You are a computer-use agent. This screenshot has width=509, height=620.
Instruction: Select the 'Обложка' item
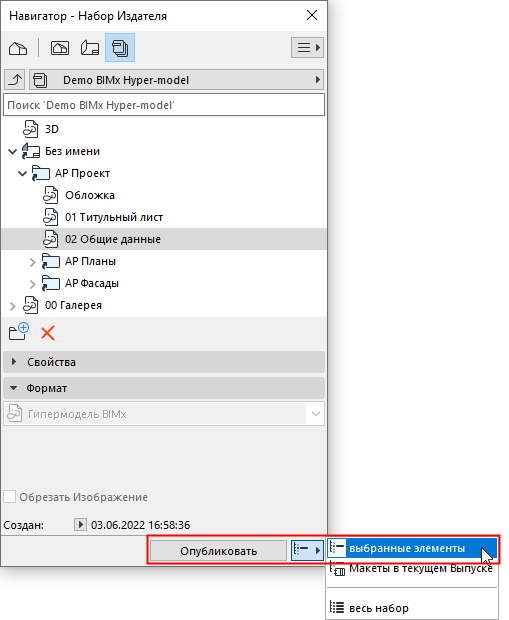(90, 195)
